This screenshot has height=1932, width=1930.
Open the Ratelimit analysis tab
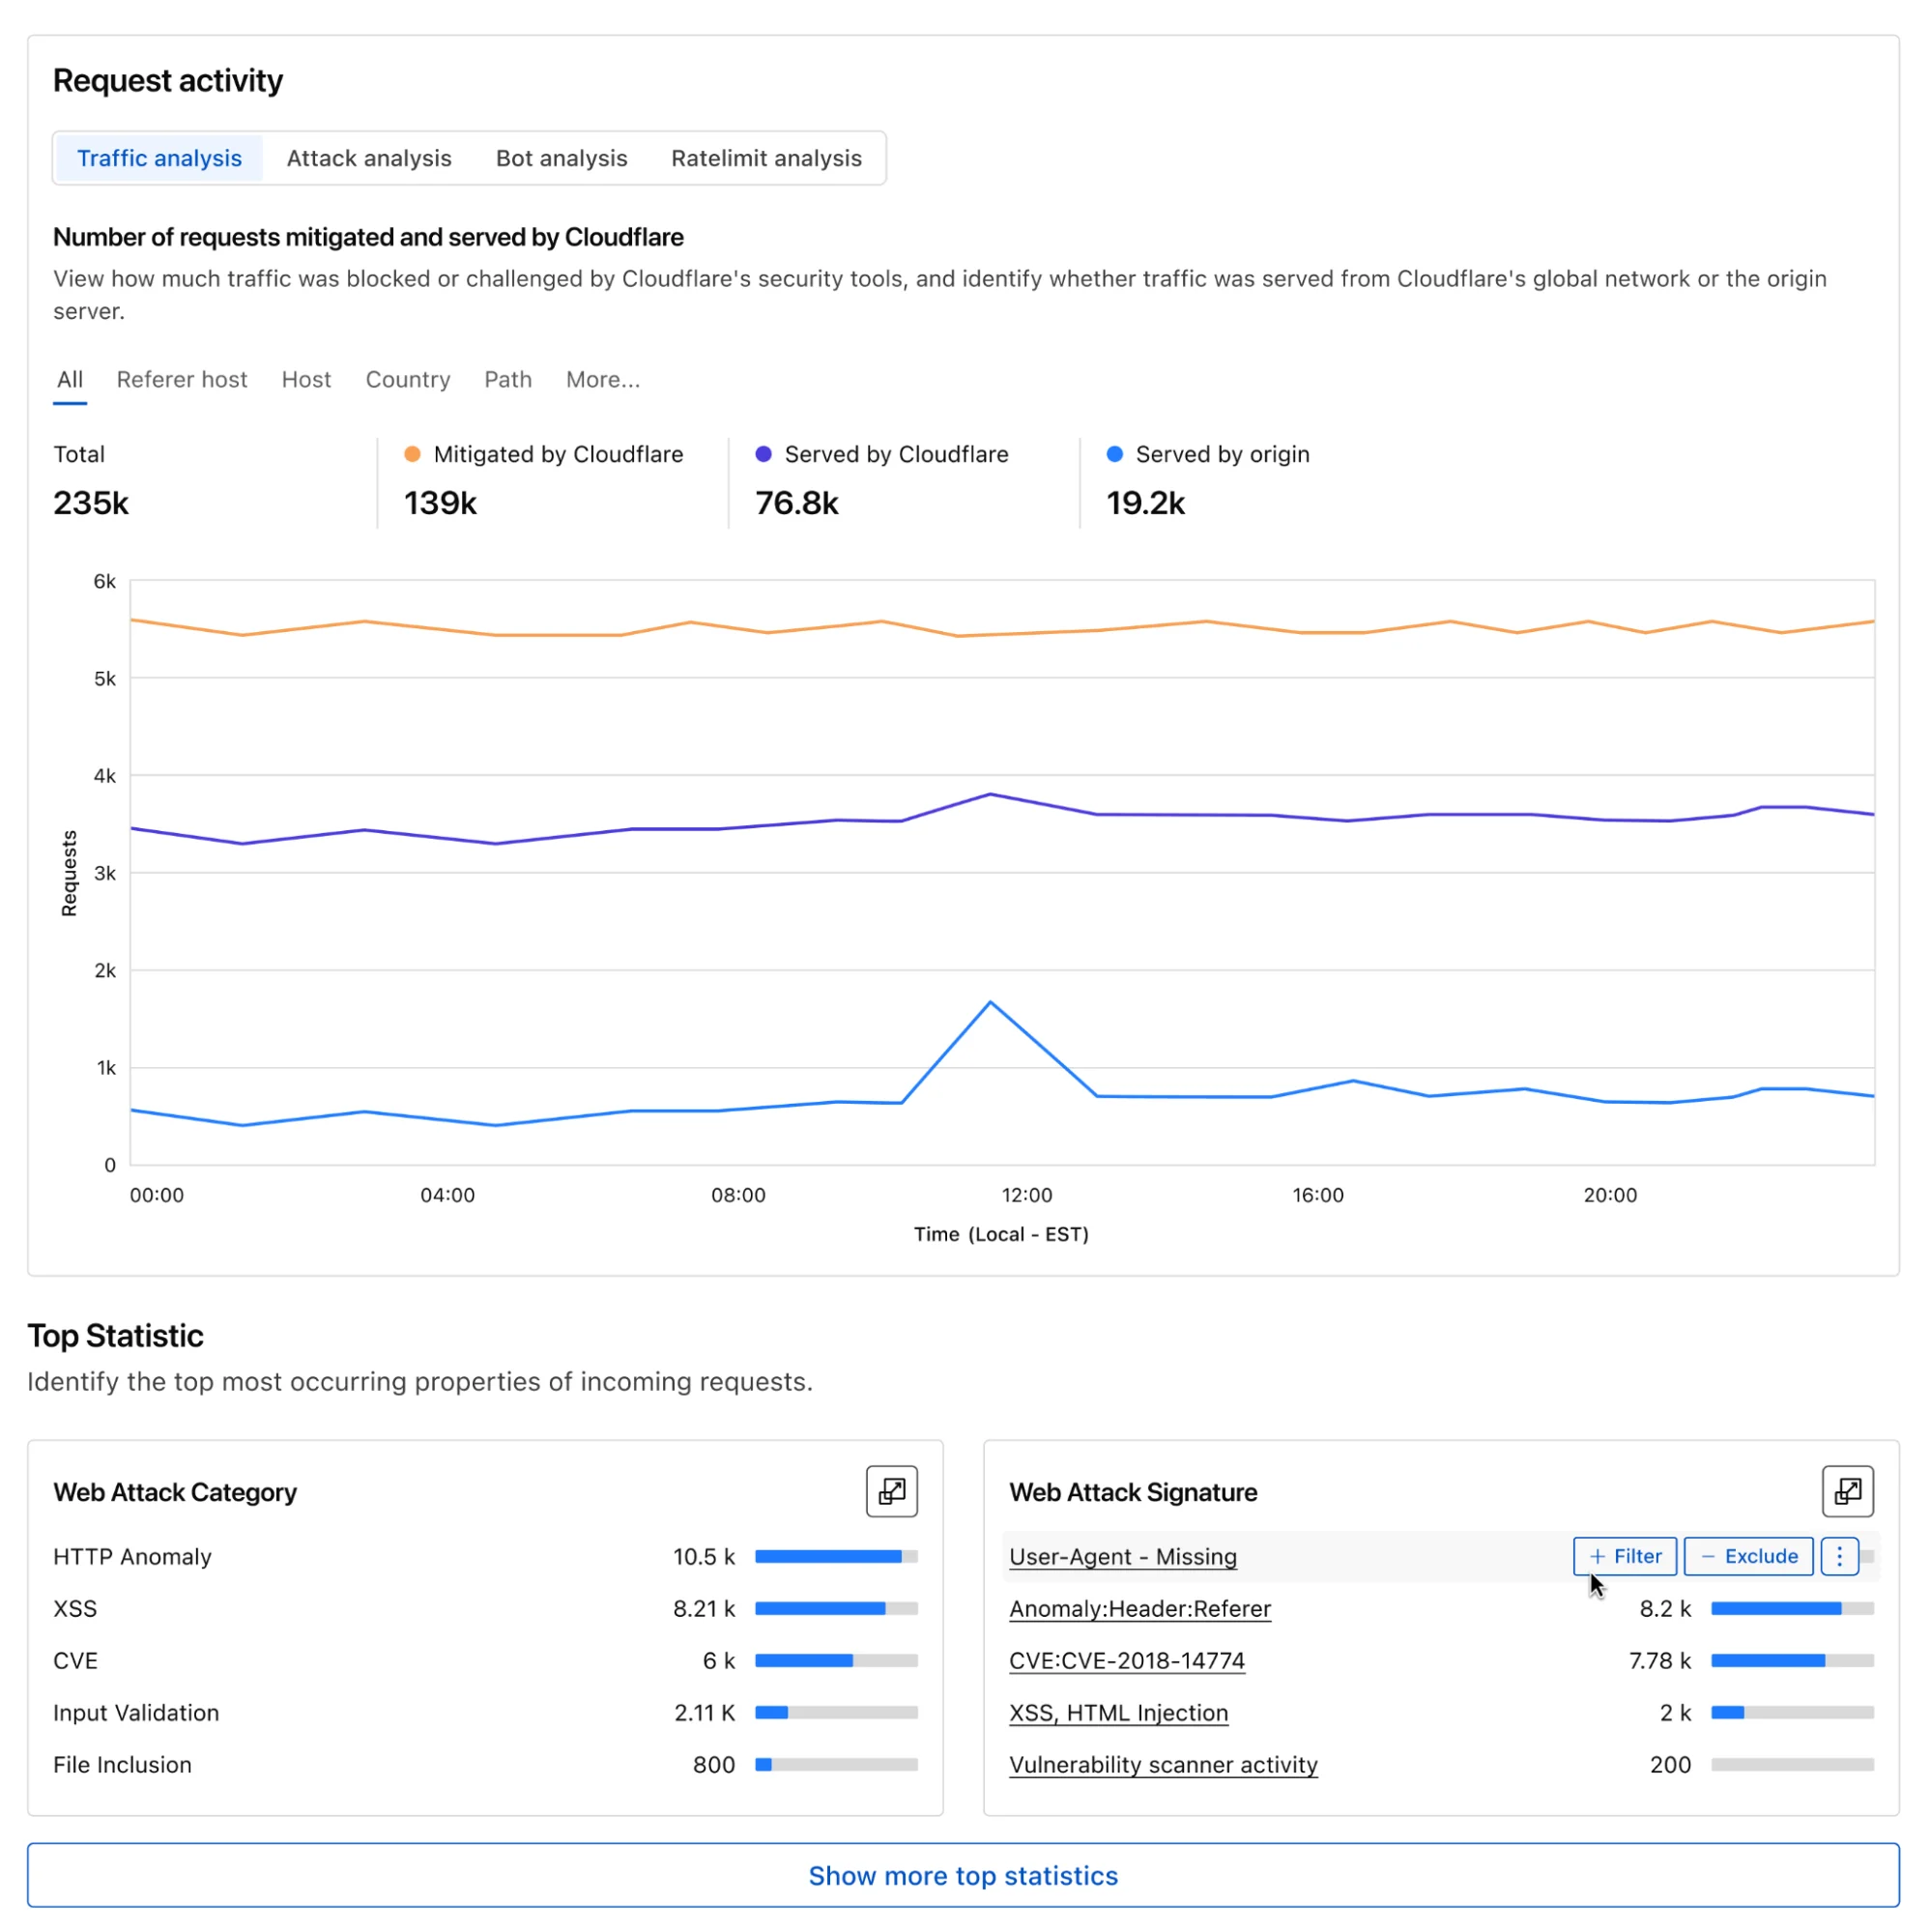point(766,158)
